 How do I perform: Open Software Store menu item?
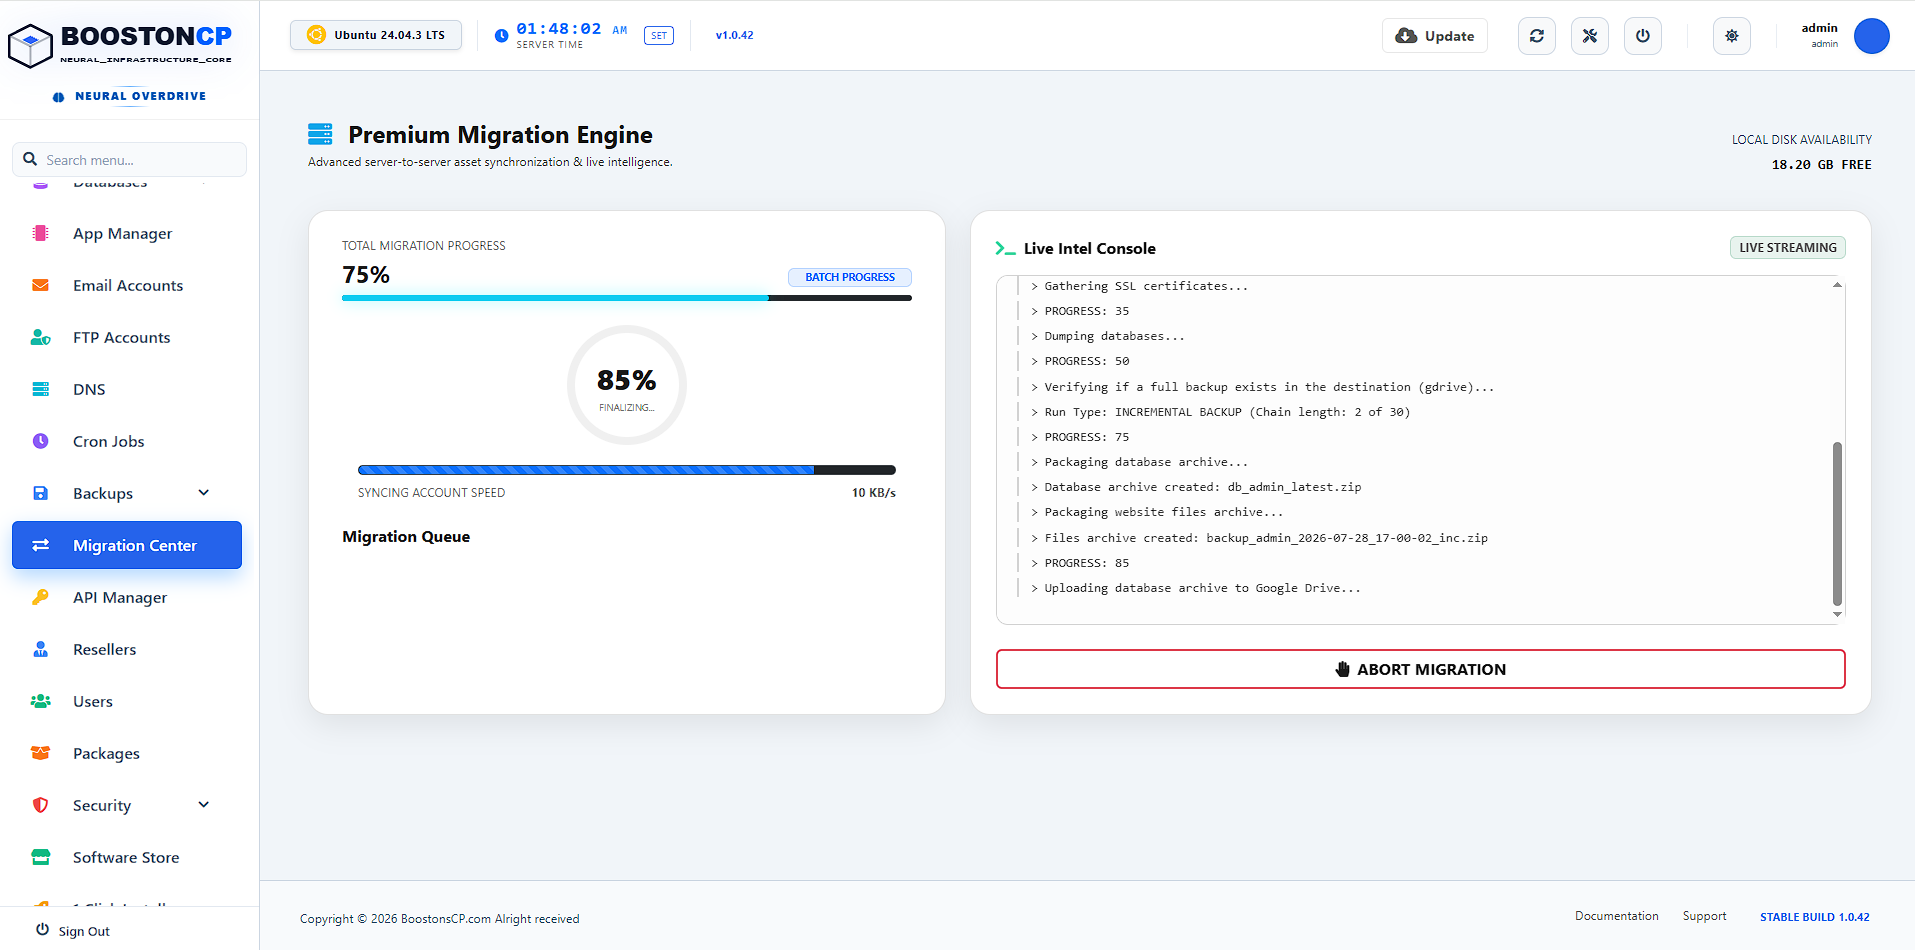pos(127,857)
